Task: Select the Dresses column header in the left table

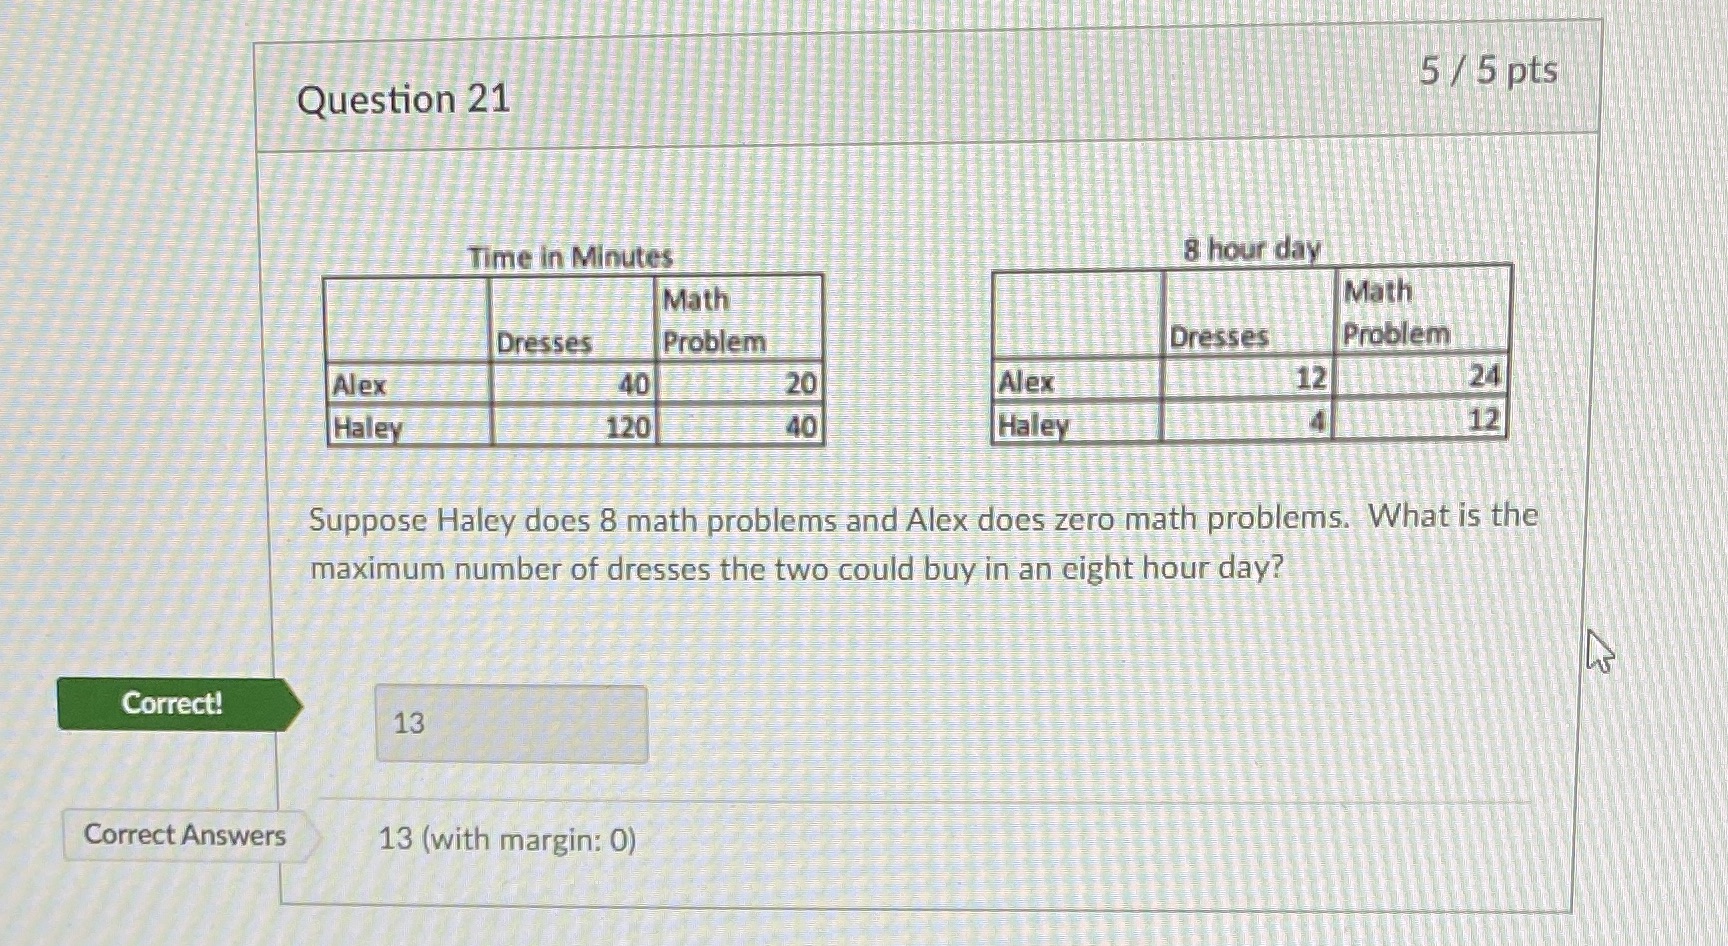Action: [545, 342]
